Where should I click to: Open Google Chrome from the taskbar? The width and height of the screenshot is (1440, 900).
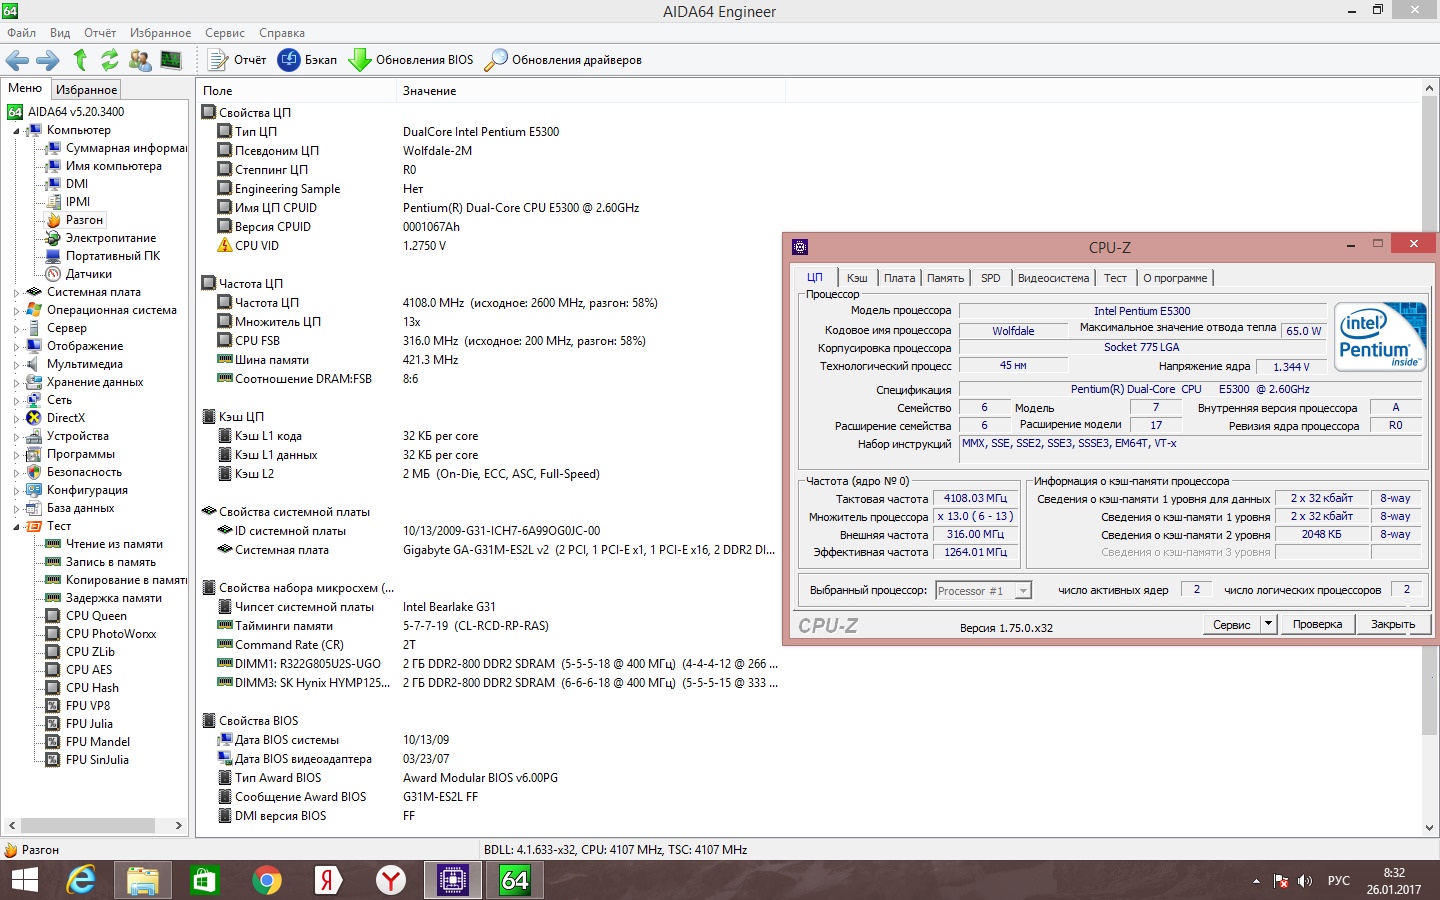pos(266,880)
